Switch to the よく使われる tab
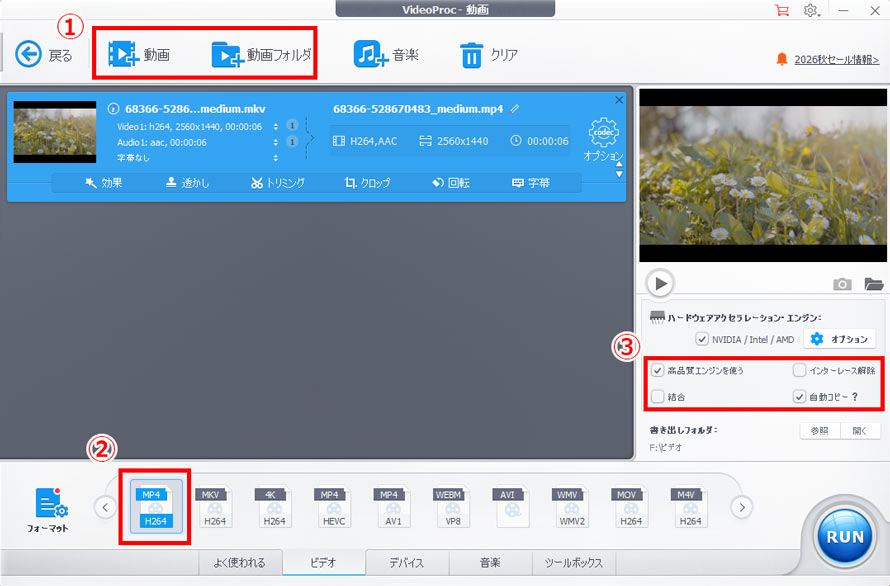This screenshot has width=890, height=586. 240,563
